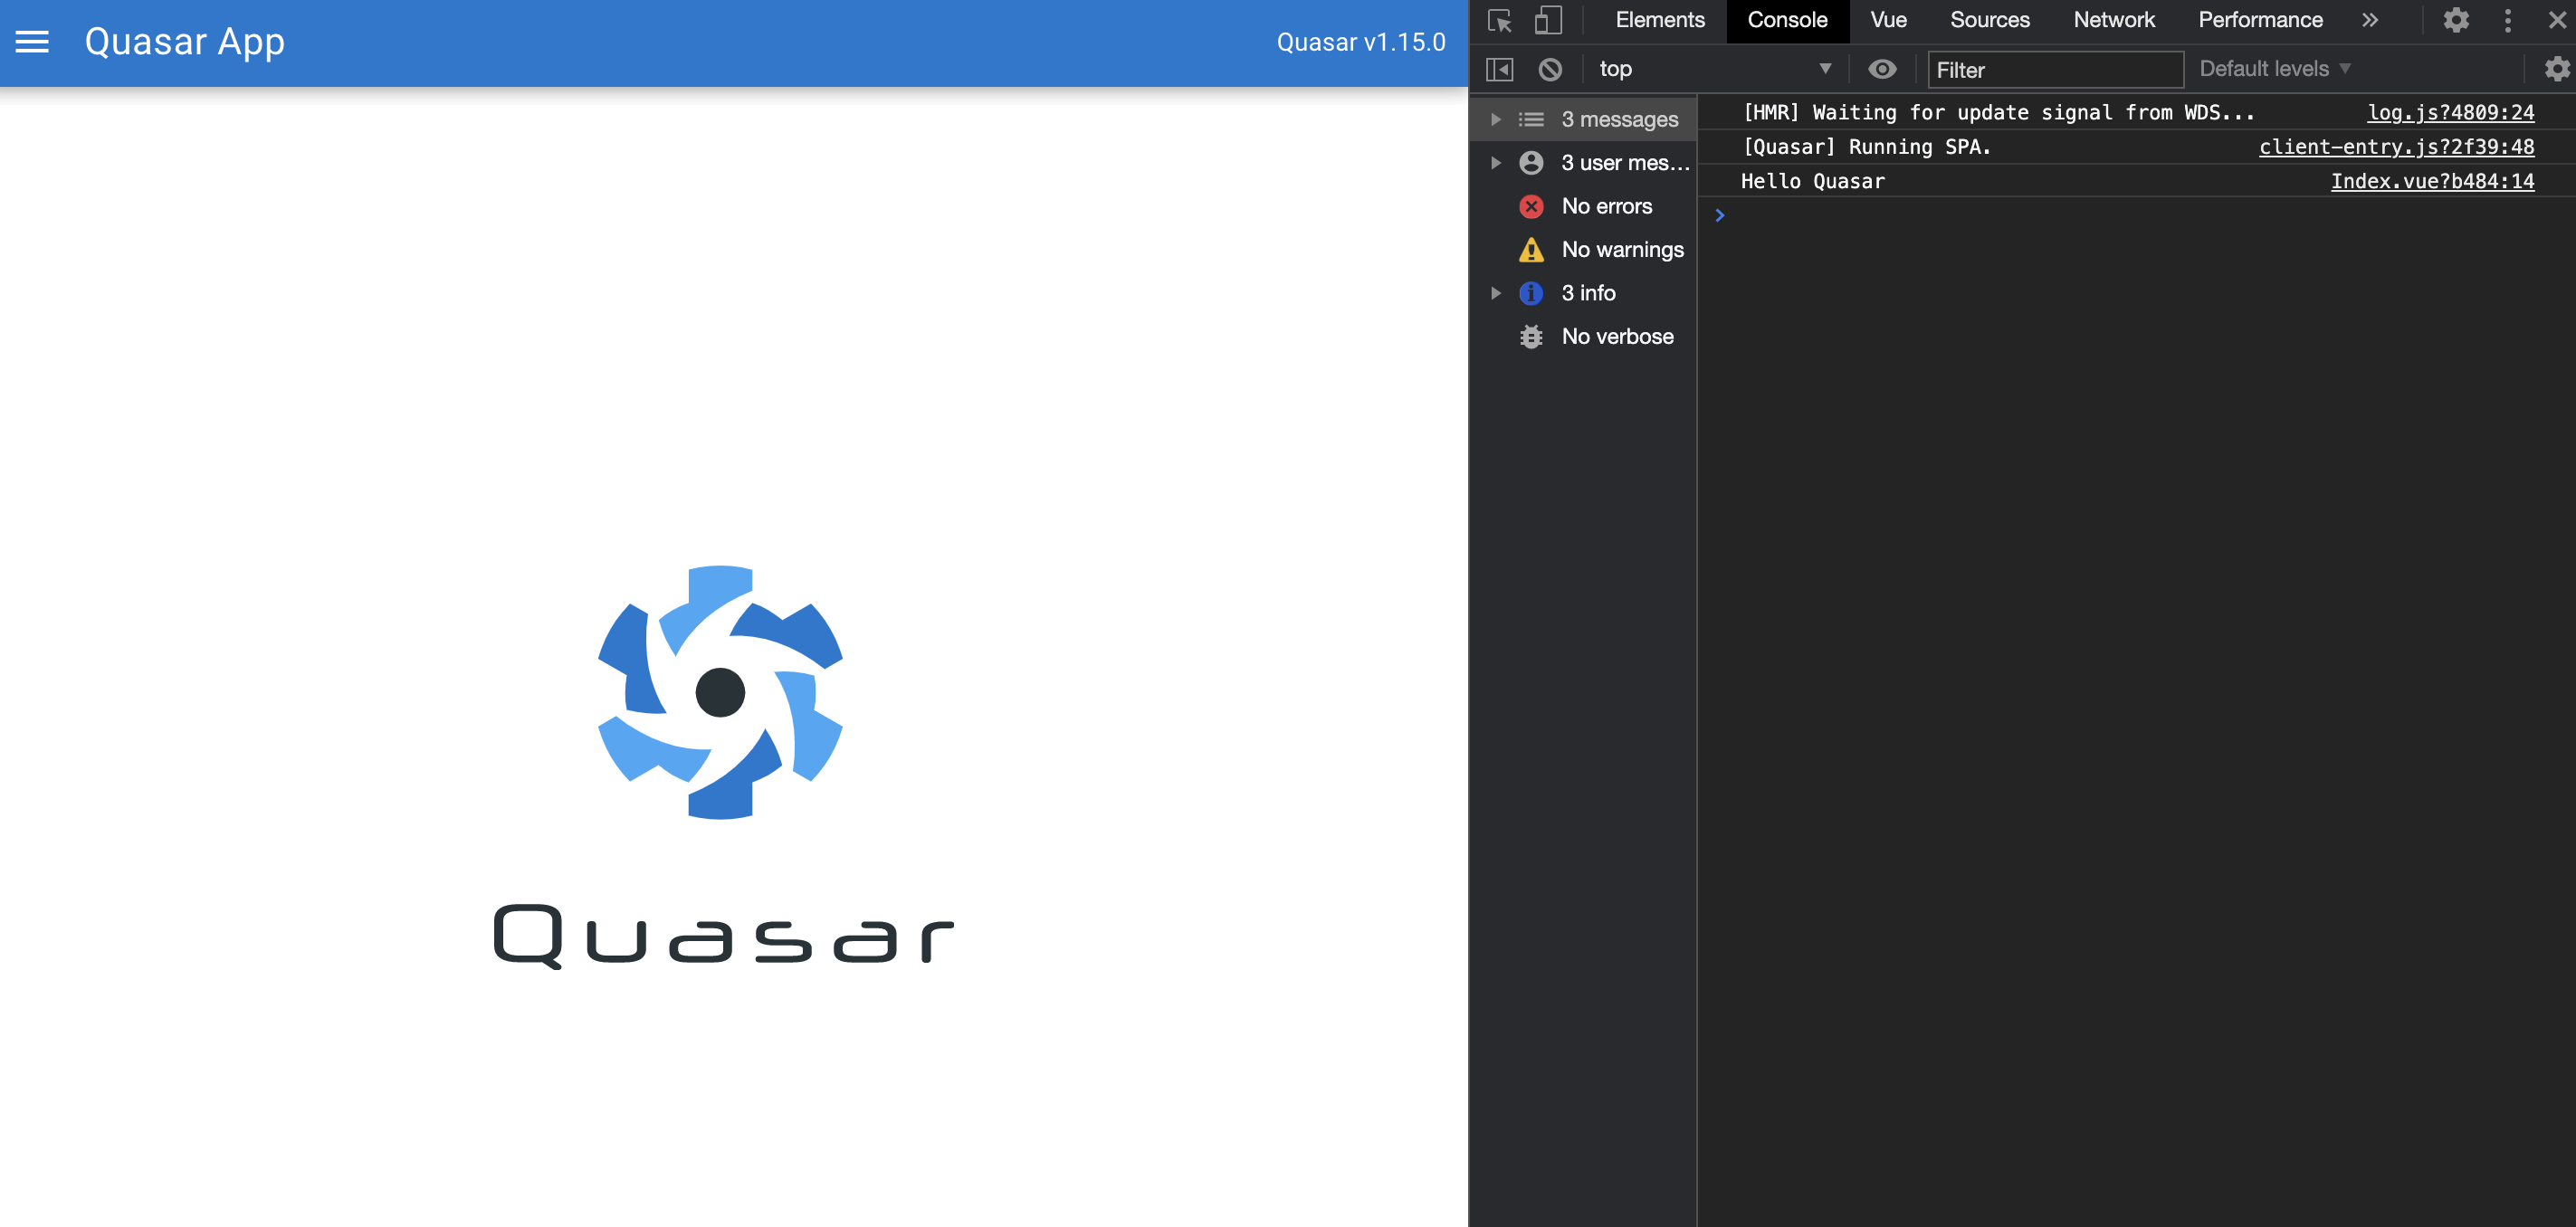Click the eye icon to create a live expression
The height and width of the screenshot is (1227, 2576).
click(1881, 69)
